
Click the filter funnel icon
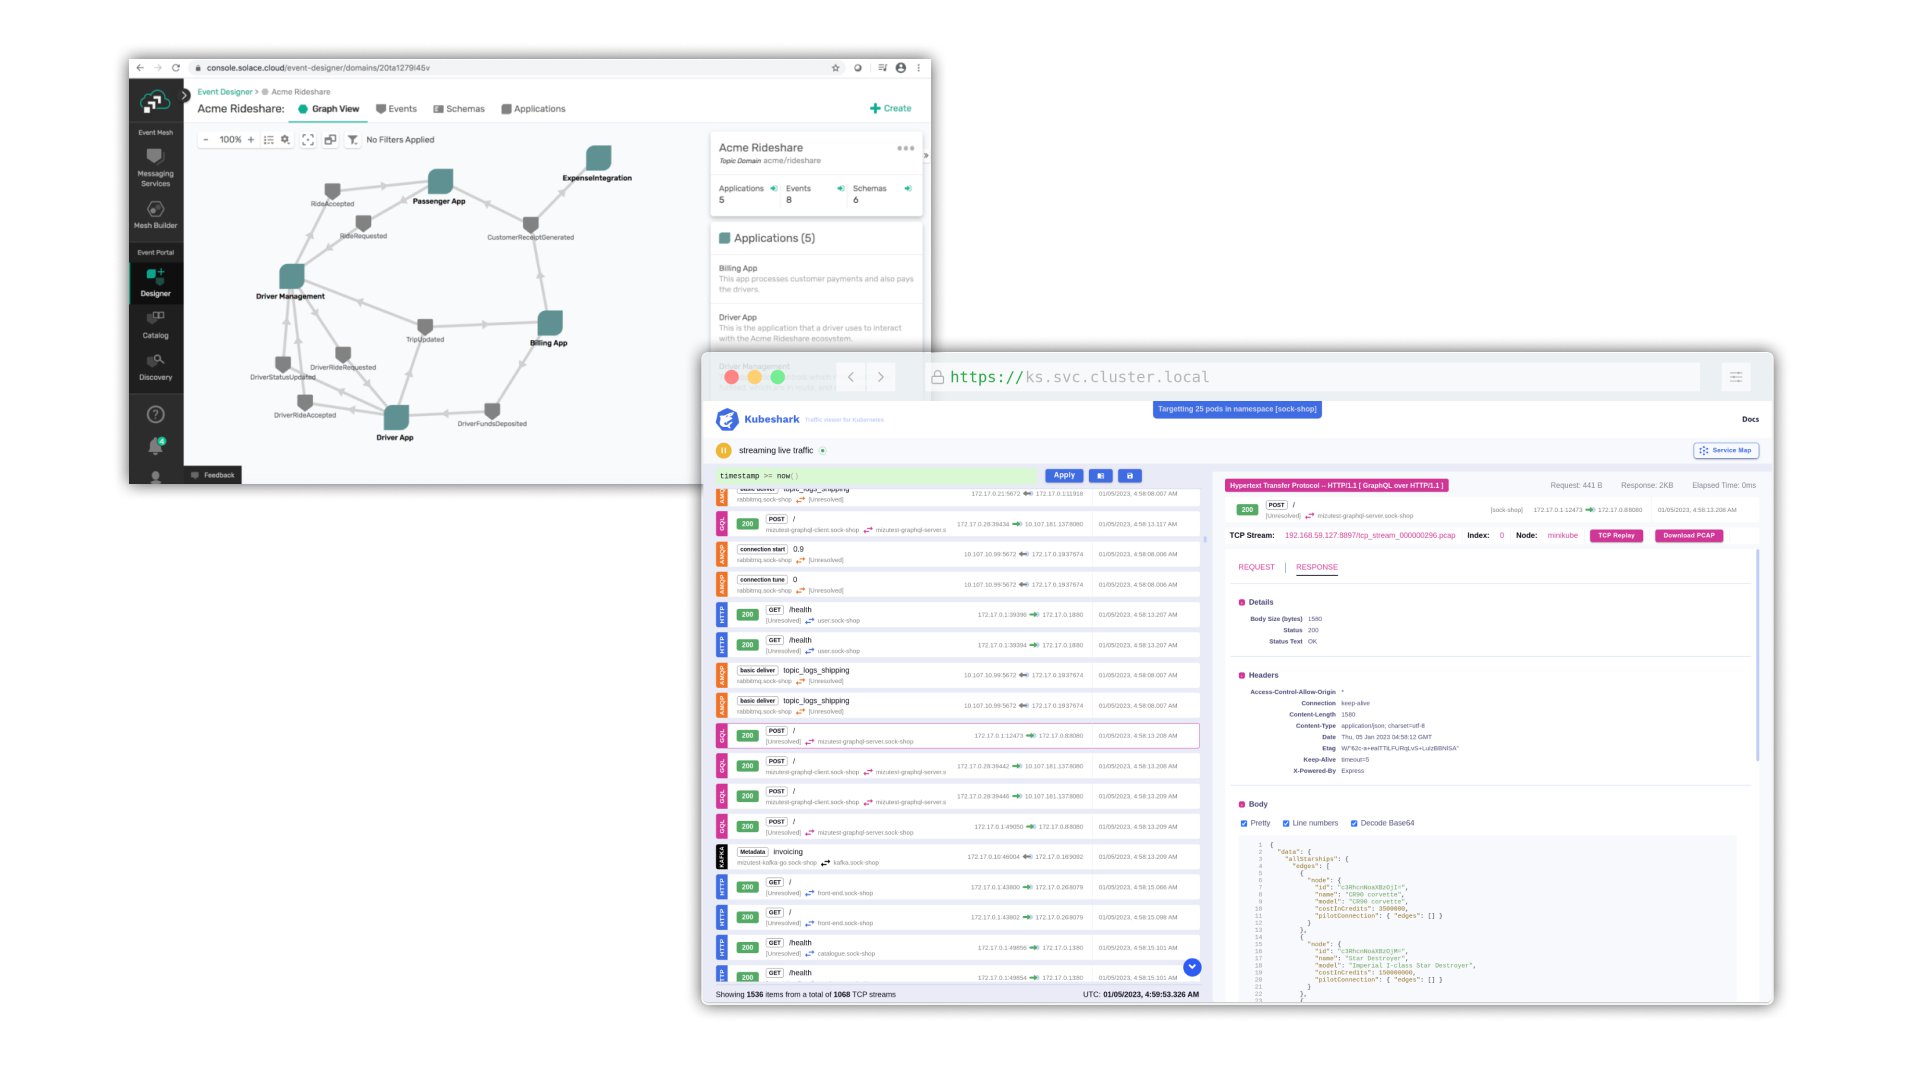[x=352, y=140]
